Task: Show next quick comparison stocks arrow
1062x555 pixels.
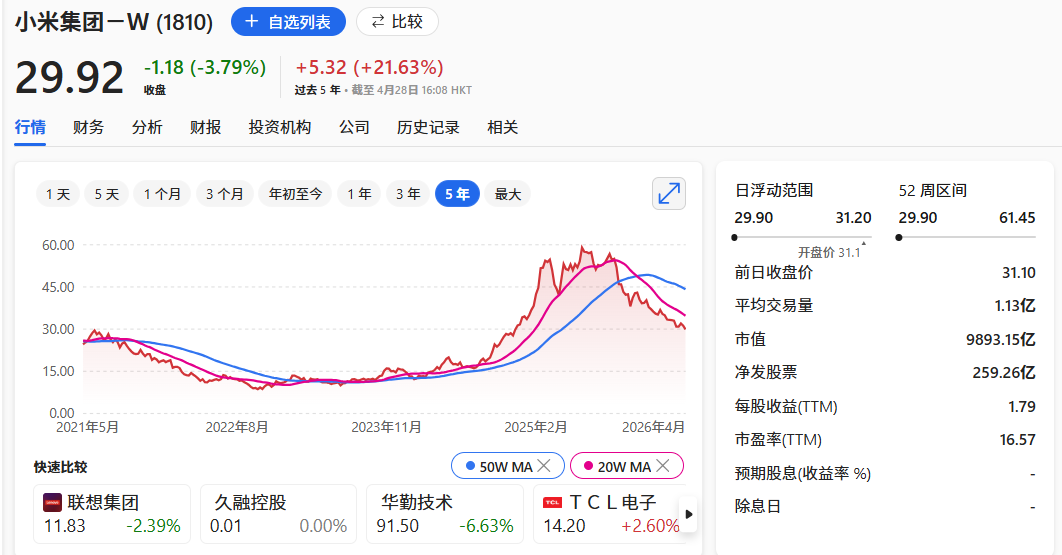Action: tap(689, 514)
